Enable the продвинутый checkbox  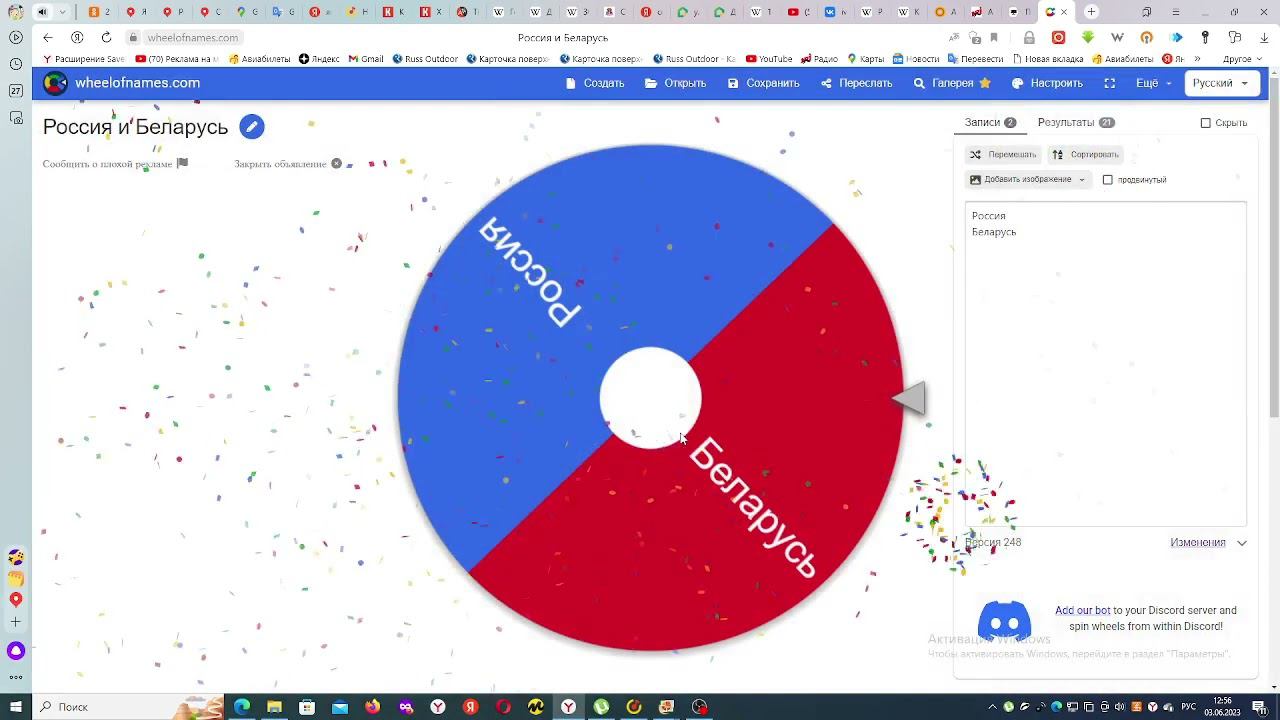1107,180
